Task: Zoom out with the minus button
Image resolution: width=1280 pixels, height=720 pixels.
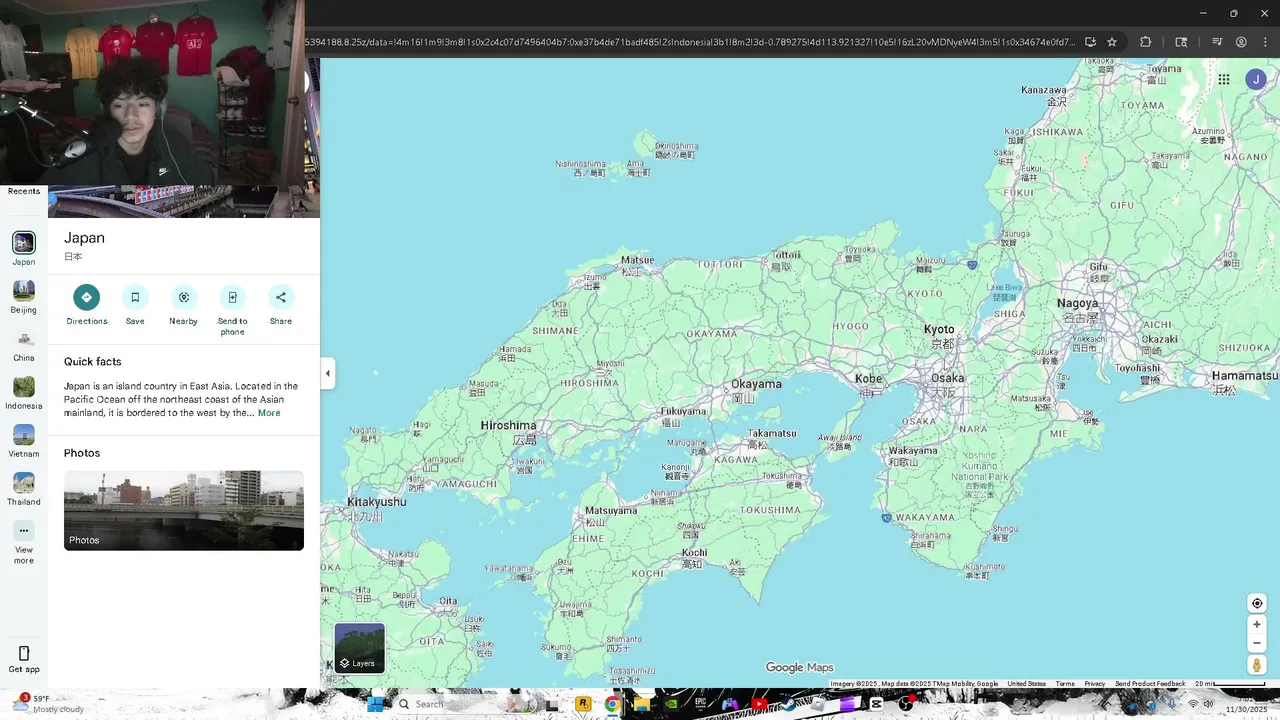Action: point(1257,643)
